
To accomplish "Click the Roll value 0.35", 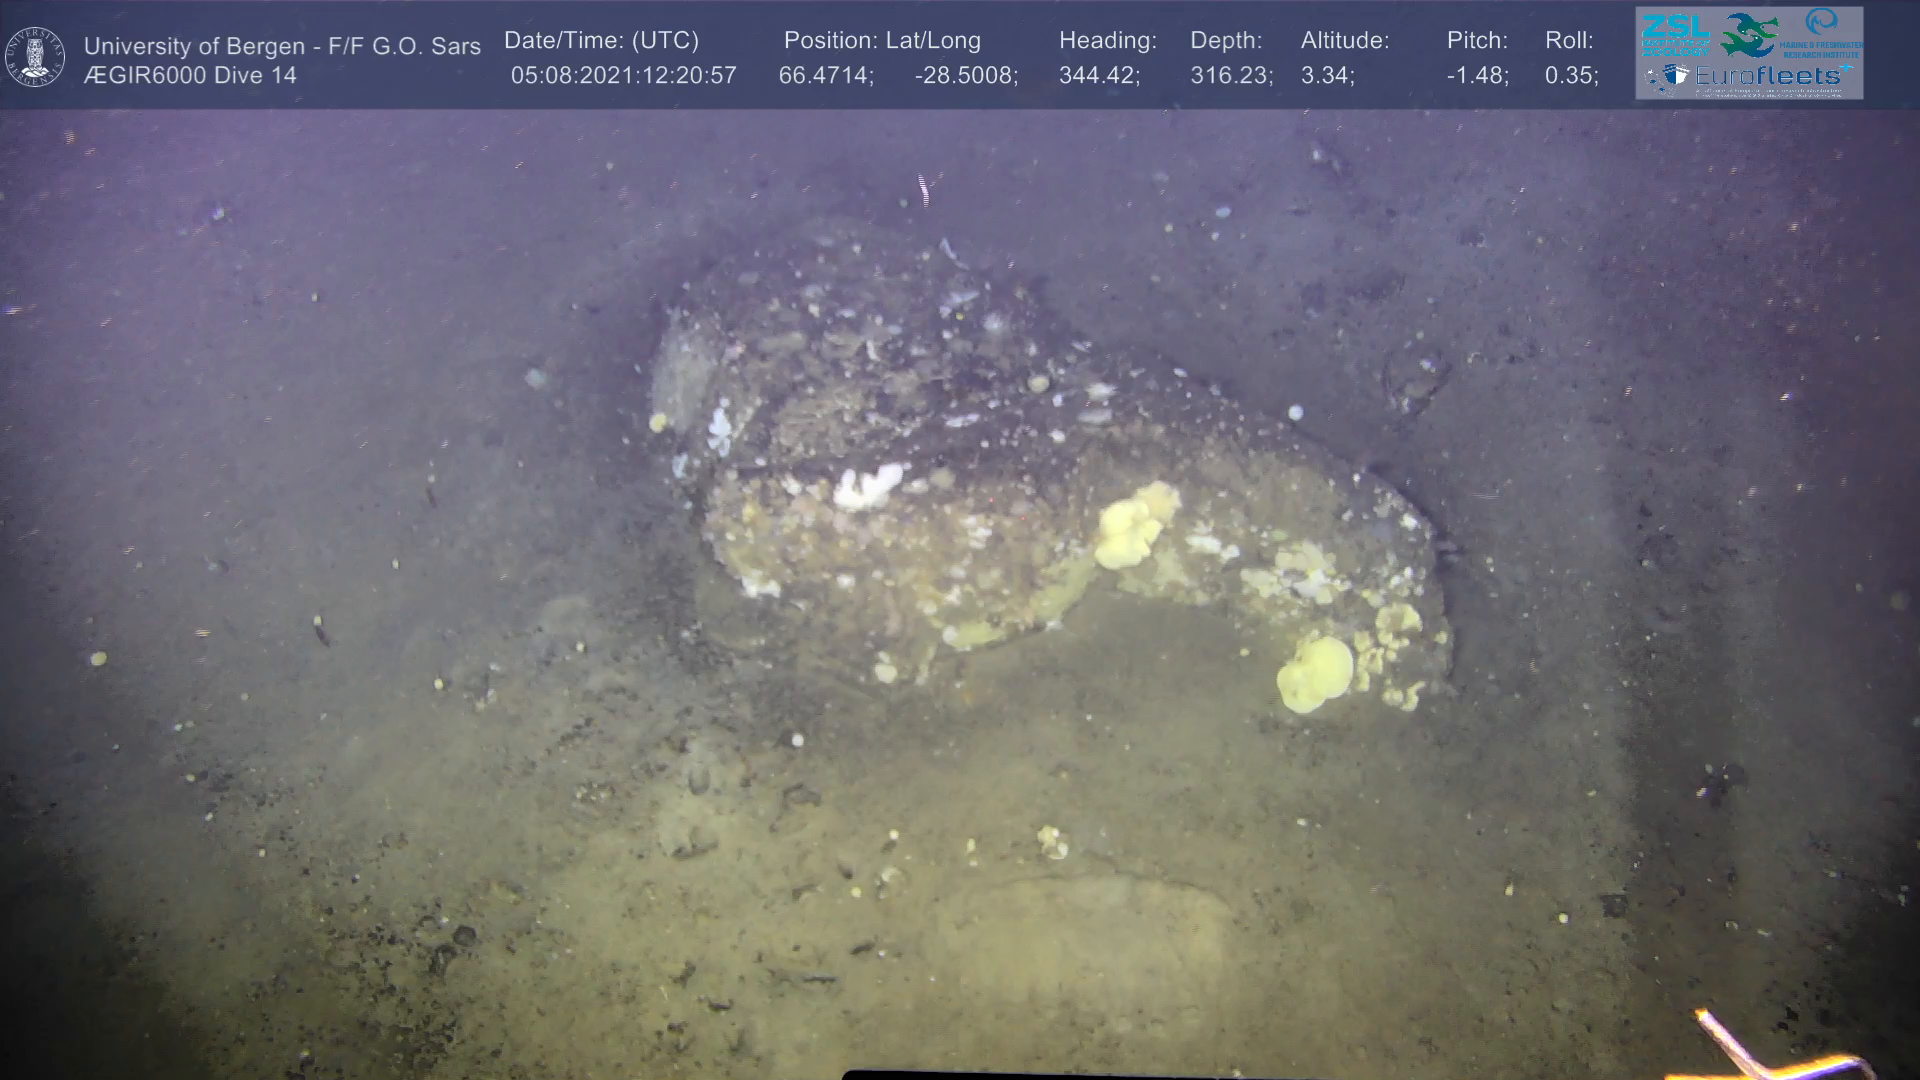I will point(1571,76).
